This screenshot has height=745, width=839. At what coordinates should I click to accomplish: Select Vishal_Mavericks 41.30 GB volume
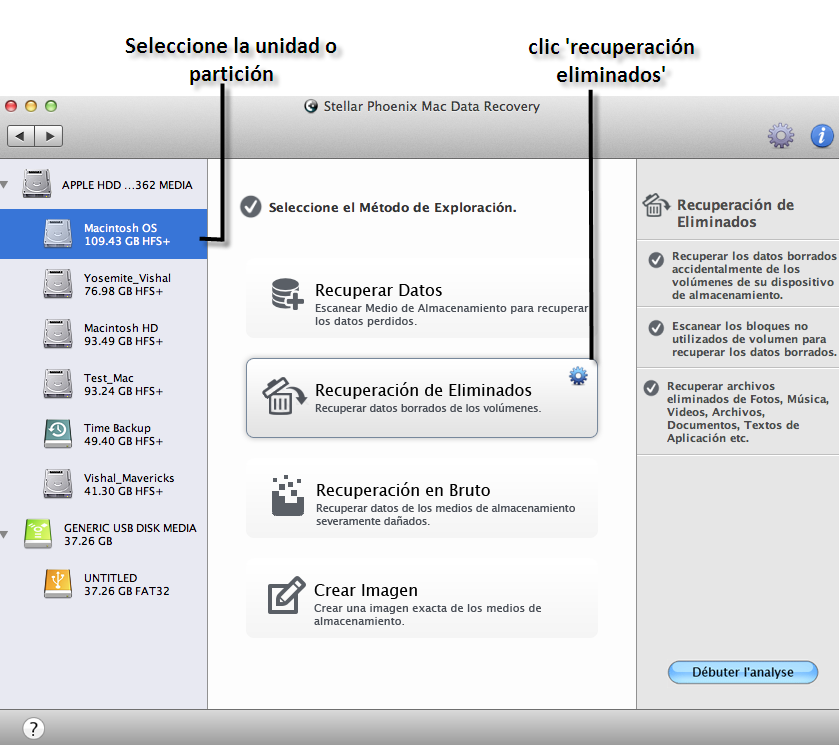[103, 484]
